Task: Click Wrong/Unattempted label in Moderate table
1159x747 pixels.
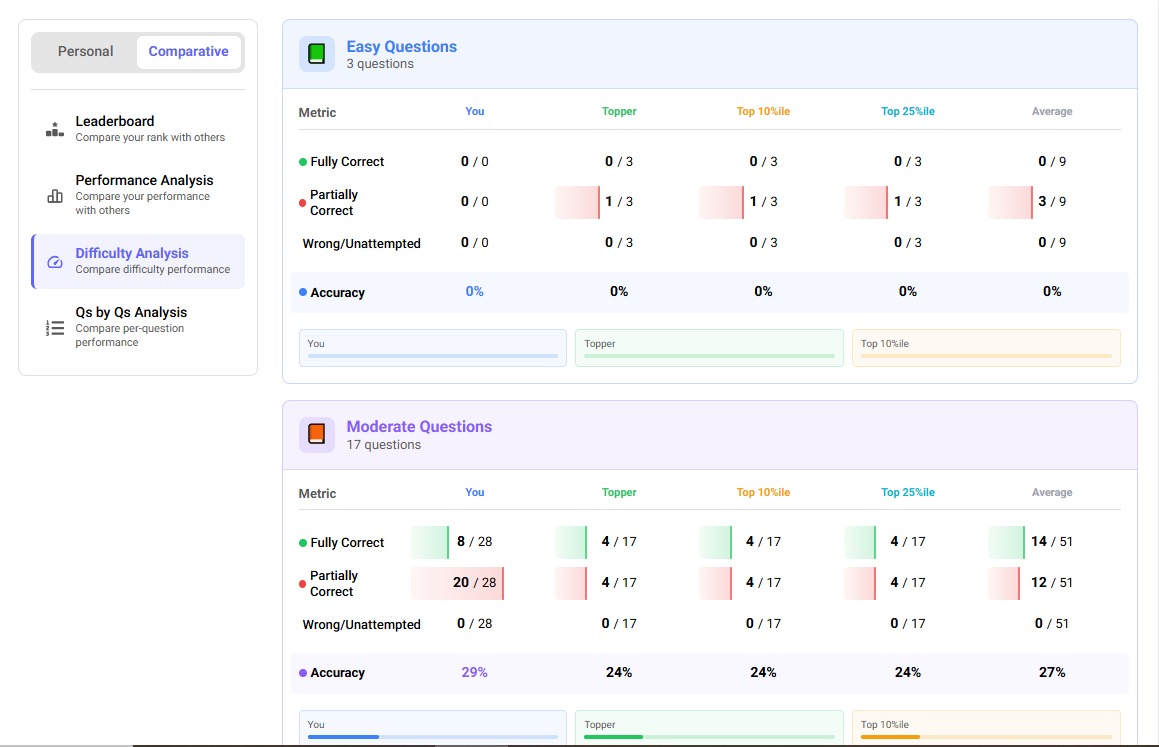Action: pyautogui.click(x=361, y=624)
